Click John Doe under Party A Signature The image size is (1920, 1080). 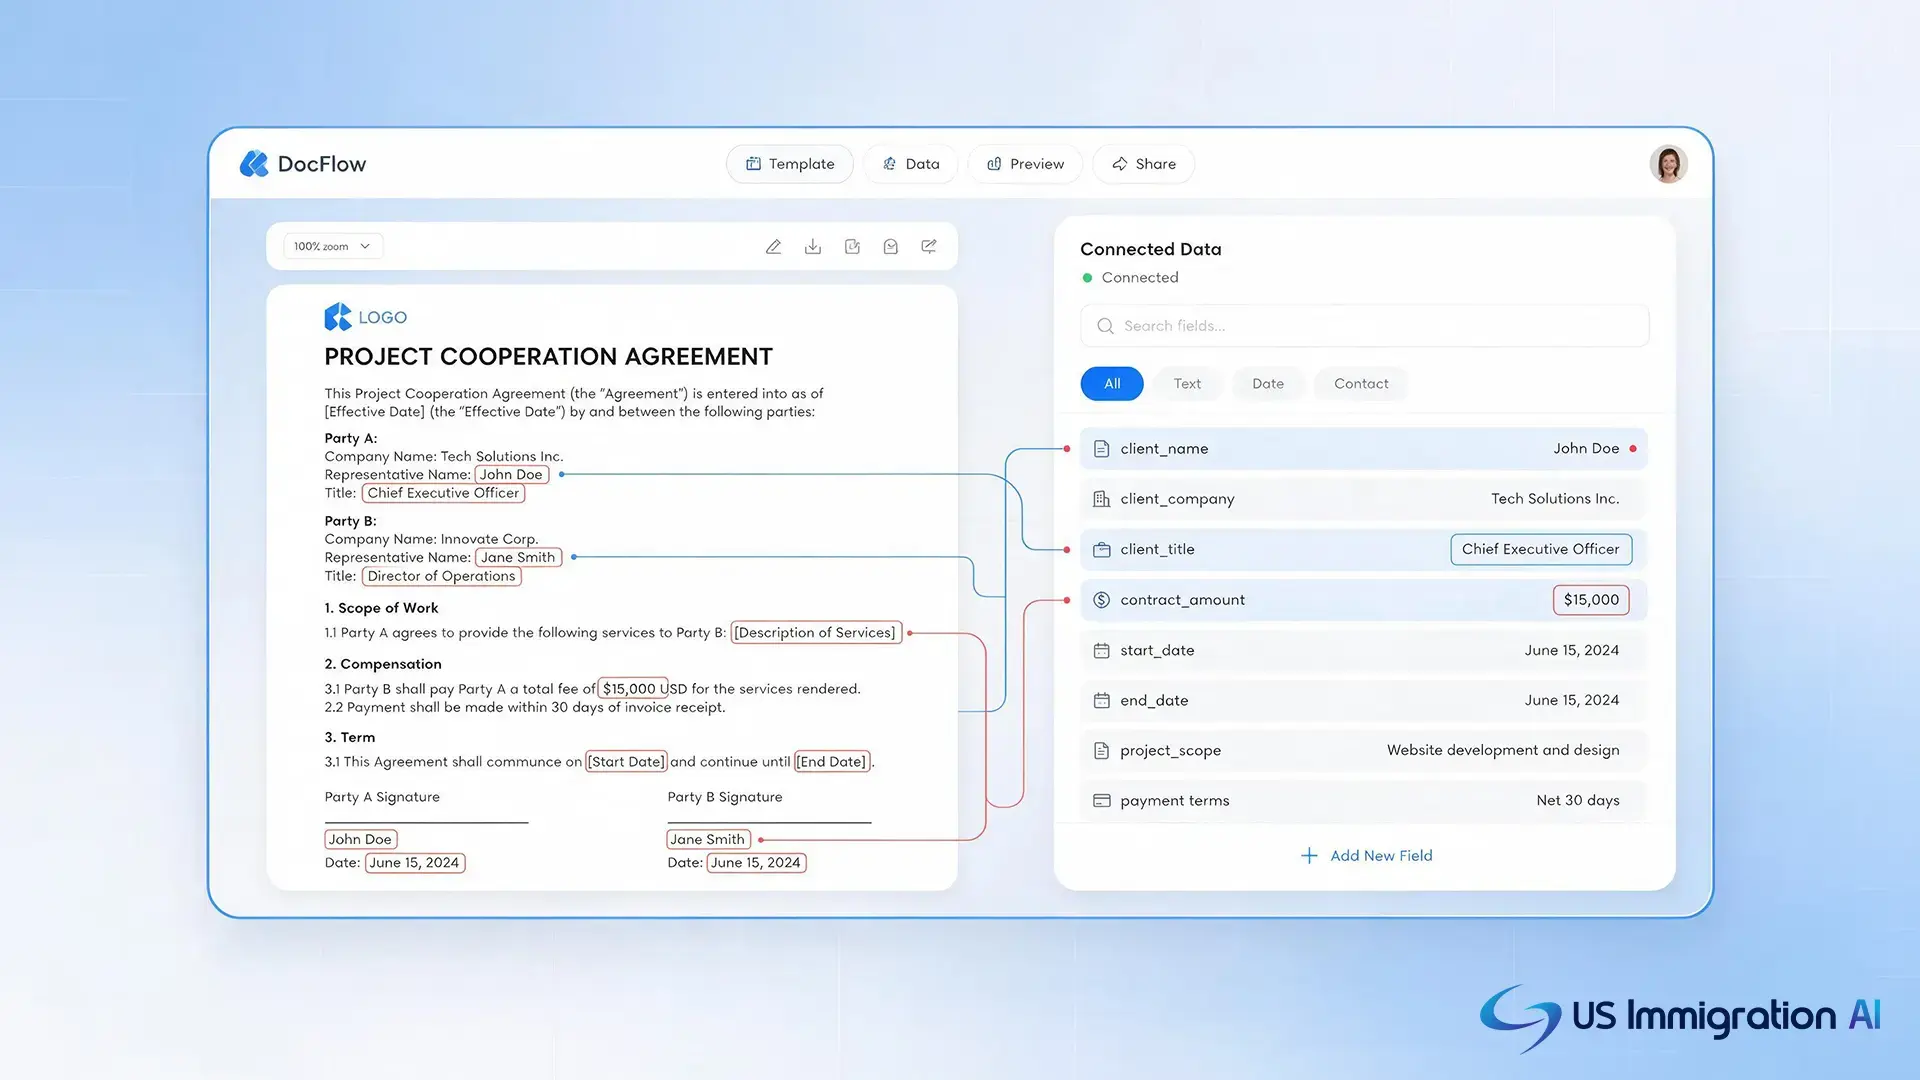(x=360, y=840)
